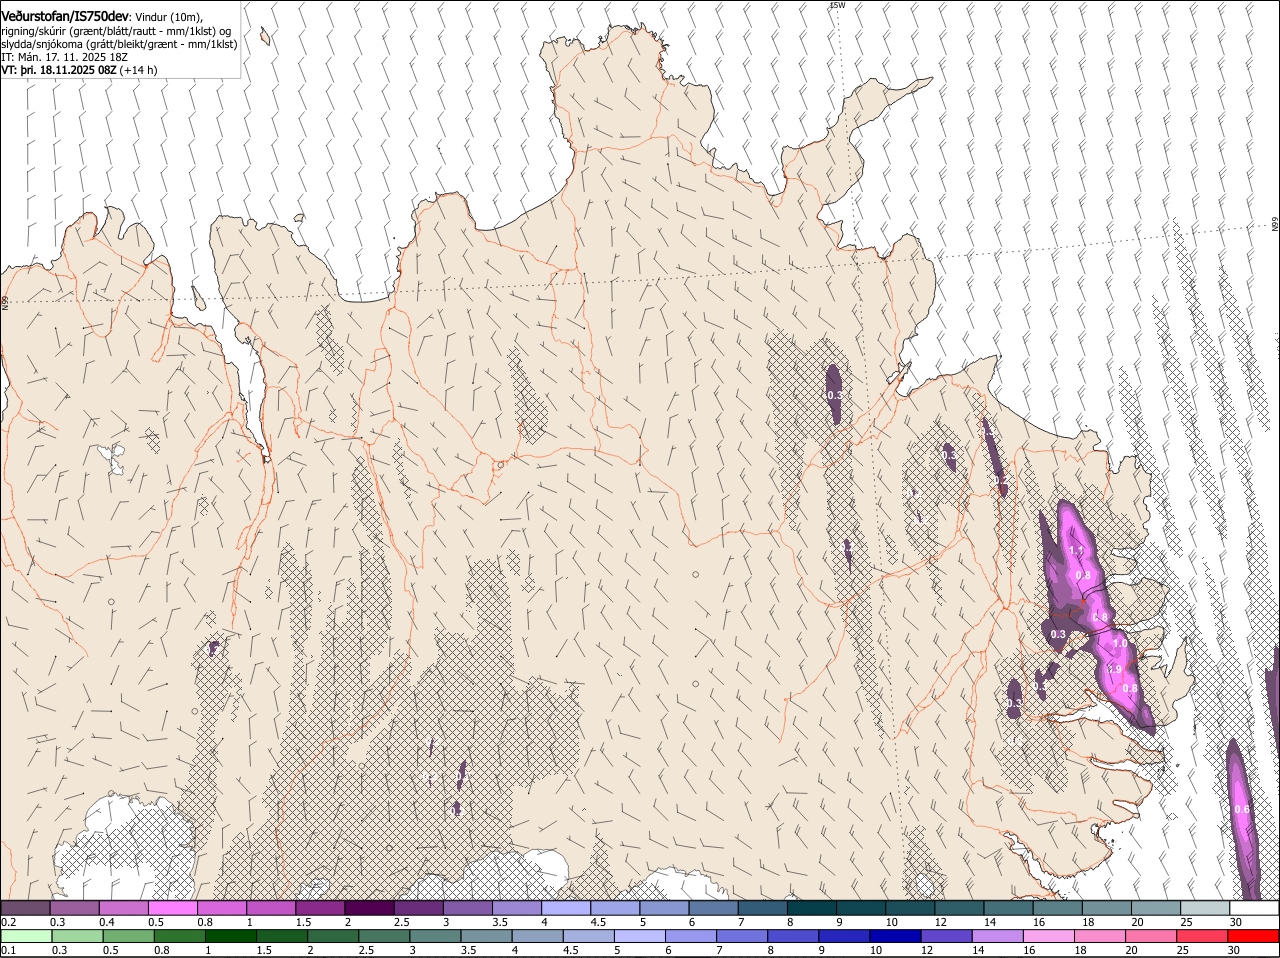Click the 0.1 label in the lower legend
1280x958 pixels.
(x=8, y=951)
